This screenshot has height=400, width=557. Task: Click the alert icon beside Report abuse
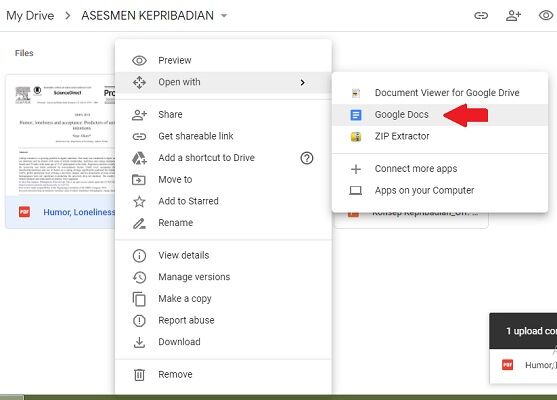pyautogui.click(x=139, y=321)
